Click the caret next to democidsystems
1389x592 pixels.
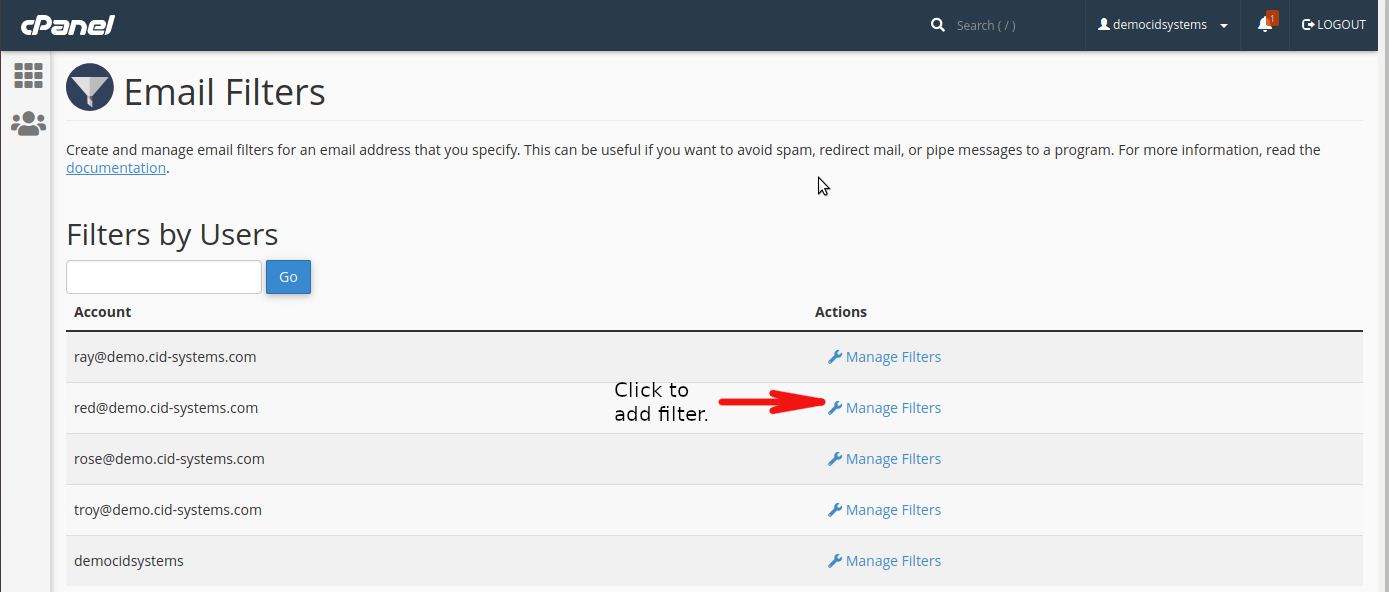tap(1224, 26)
